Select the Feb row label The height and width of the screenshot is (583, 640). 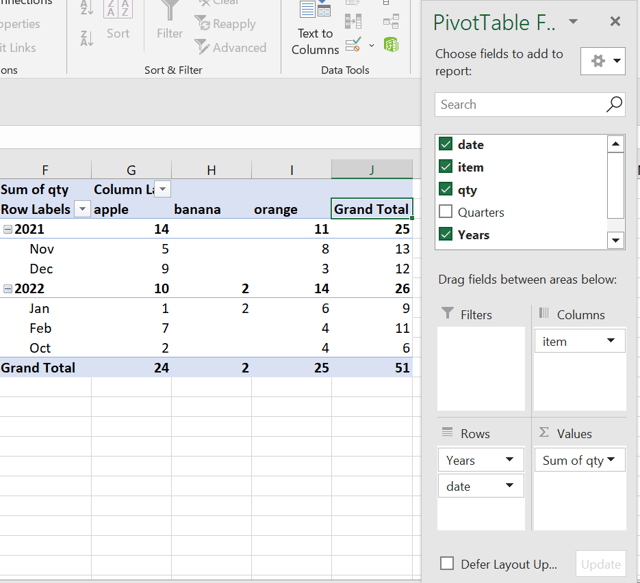coord(40,328)
